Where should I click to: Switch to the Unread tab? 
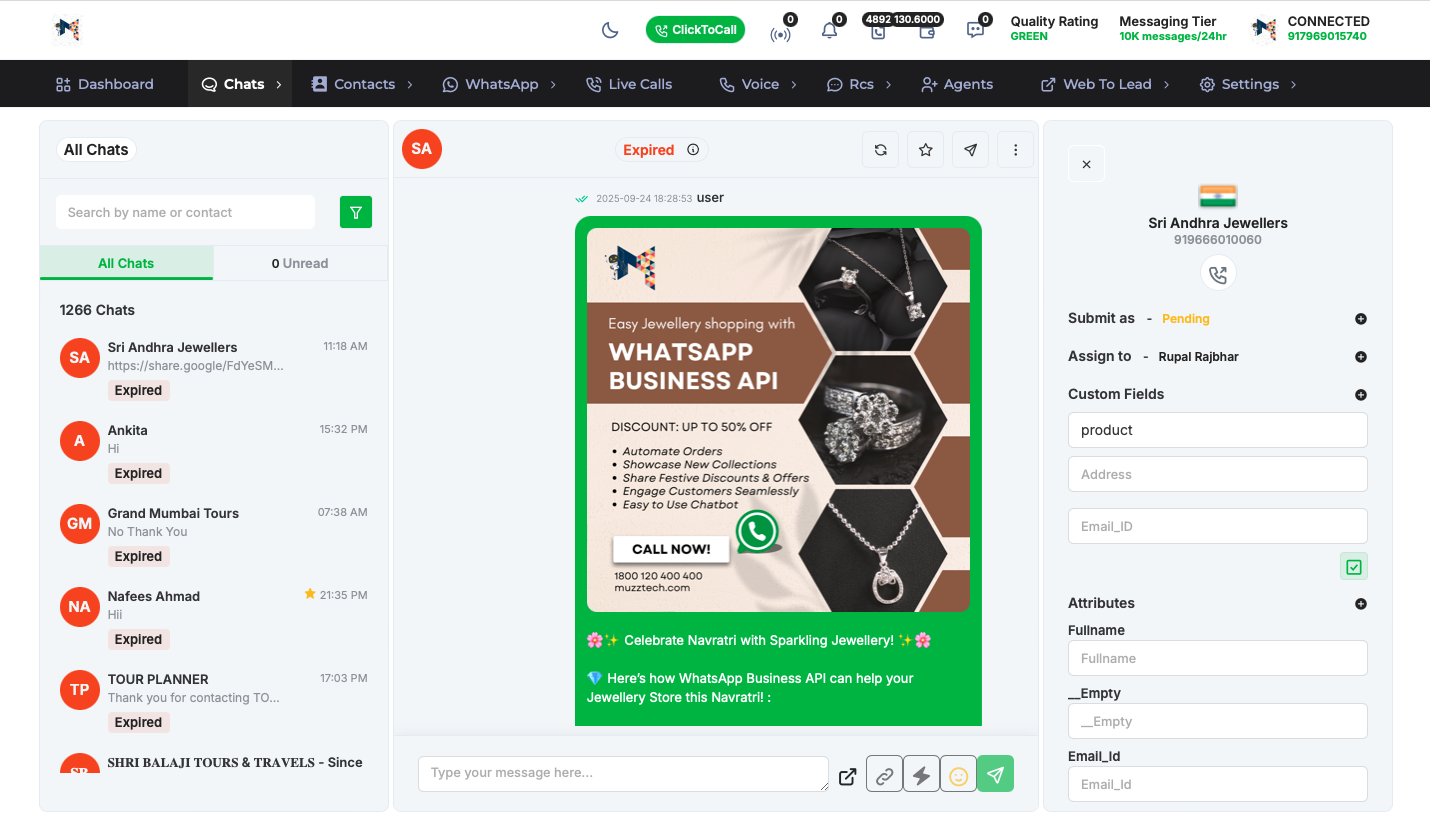(x=300, y=263)
